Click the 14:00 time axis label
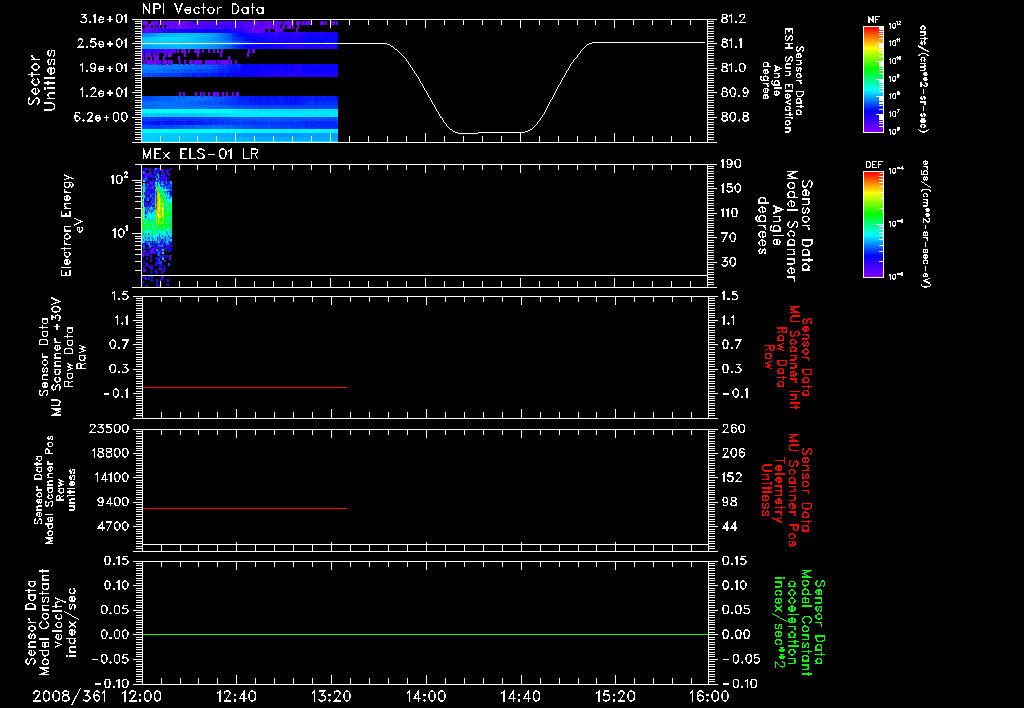This screenshot has height=708, width=1024. click(426, 696)
